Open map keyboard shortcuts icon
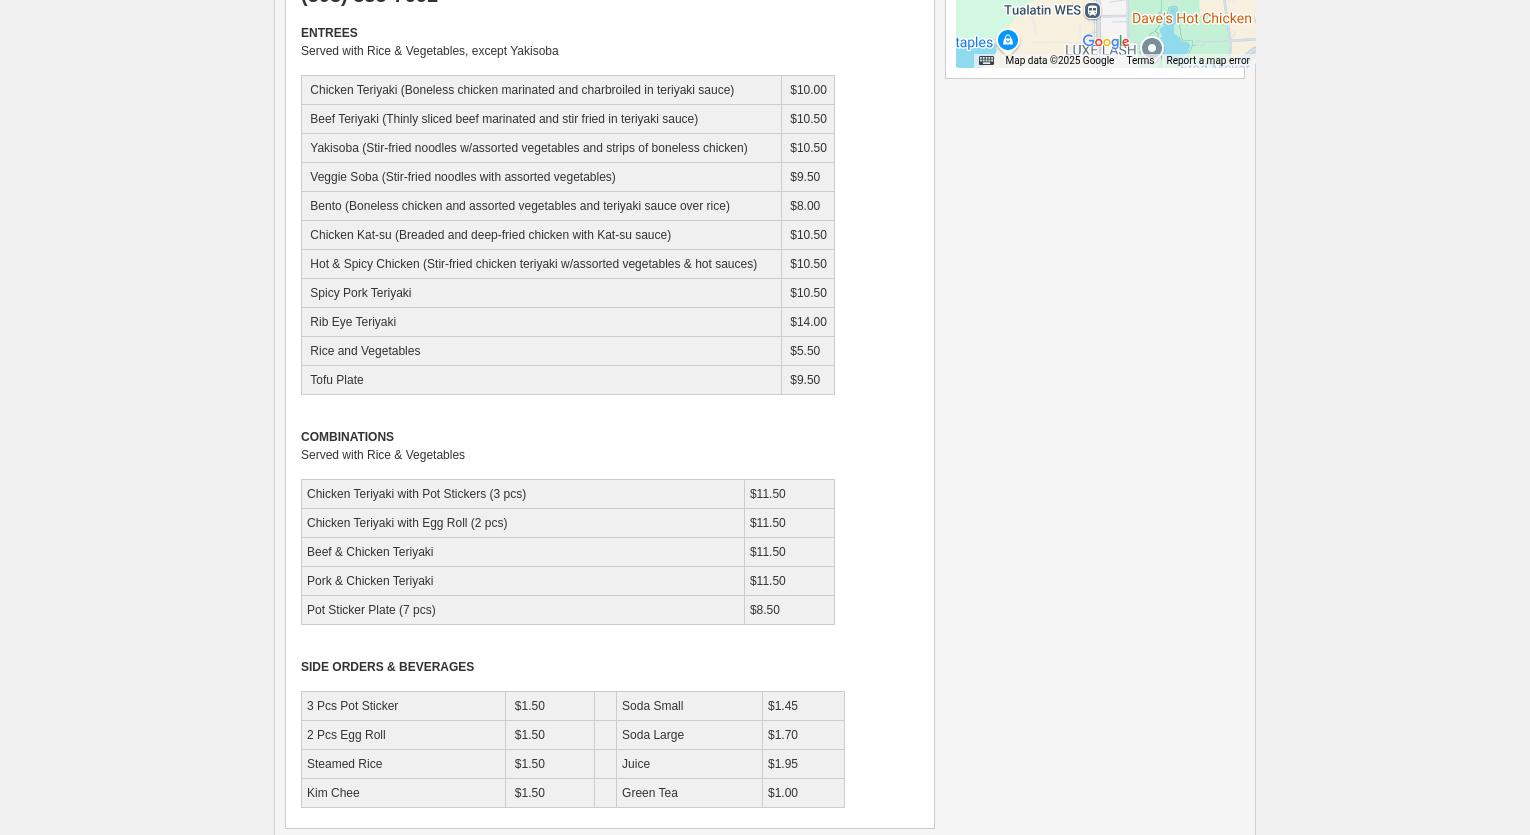Image resolution: width=1530 pixels, height=835 pixels. 986,60
